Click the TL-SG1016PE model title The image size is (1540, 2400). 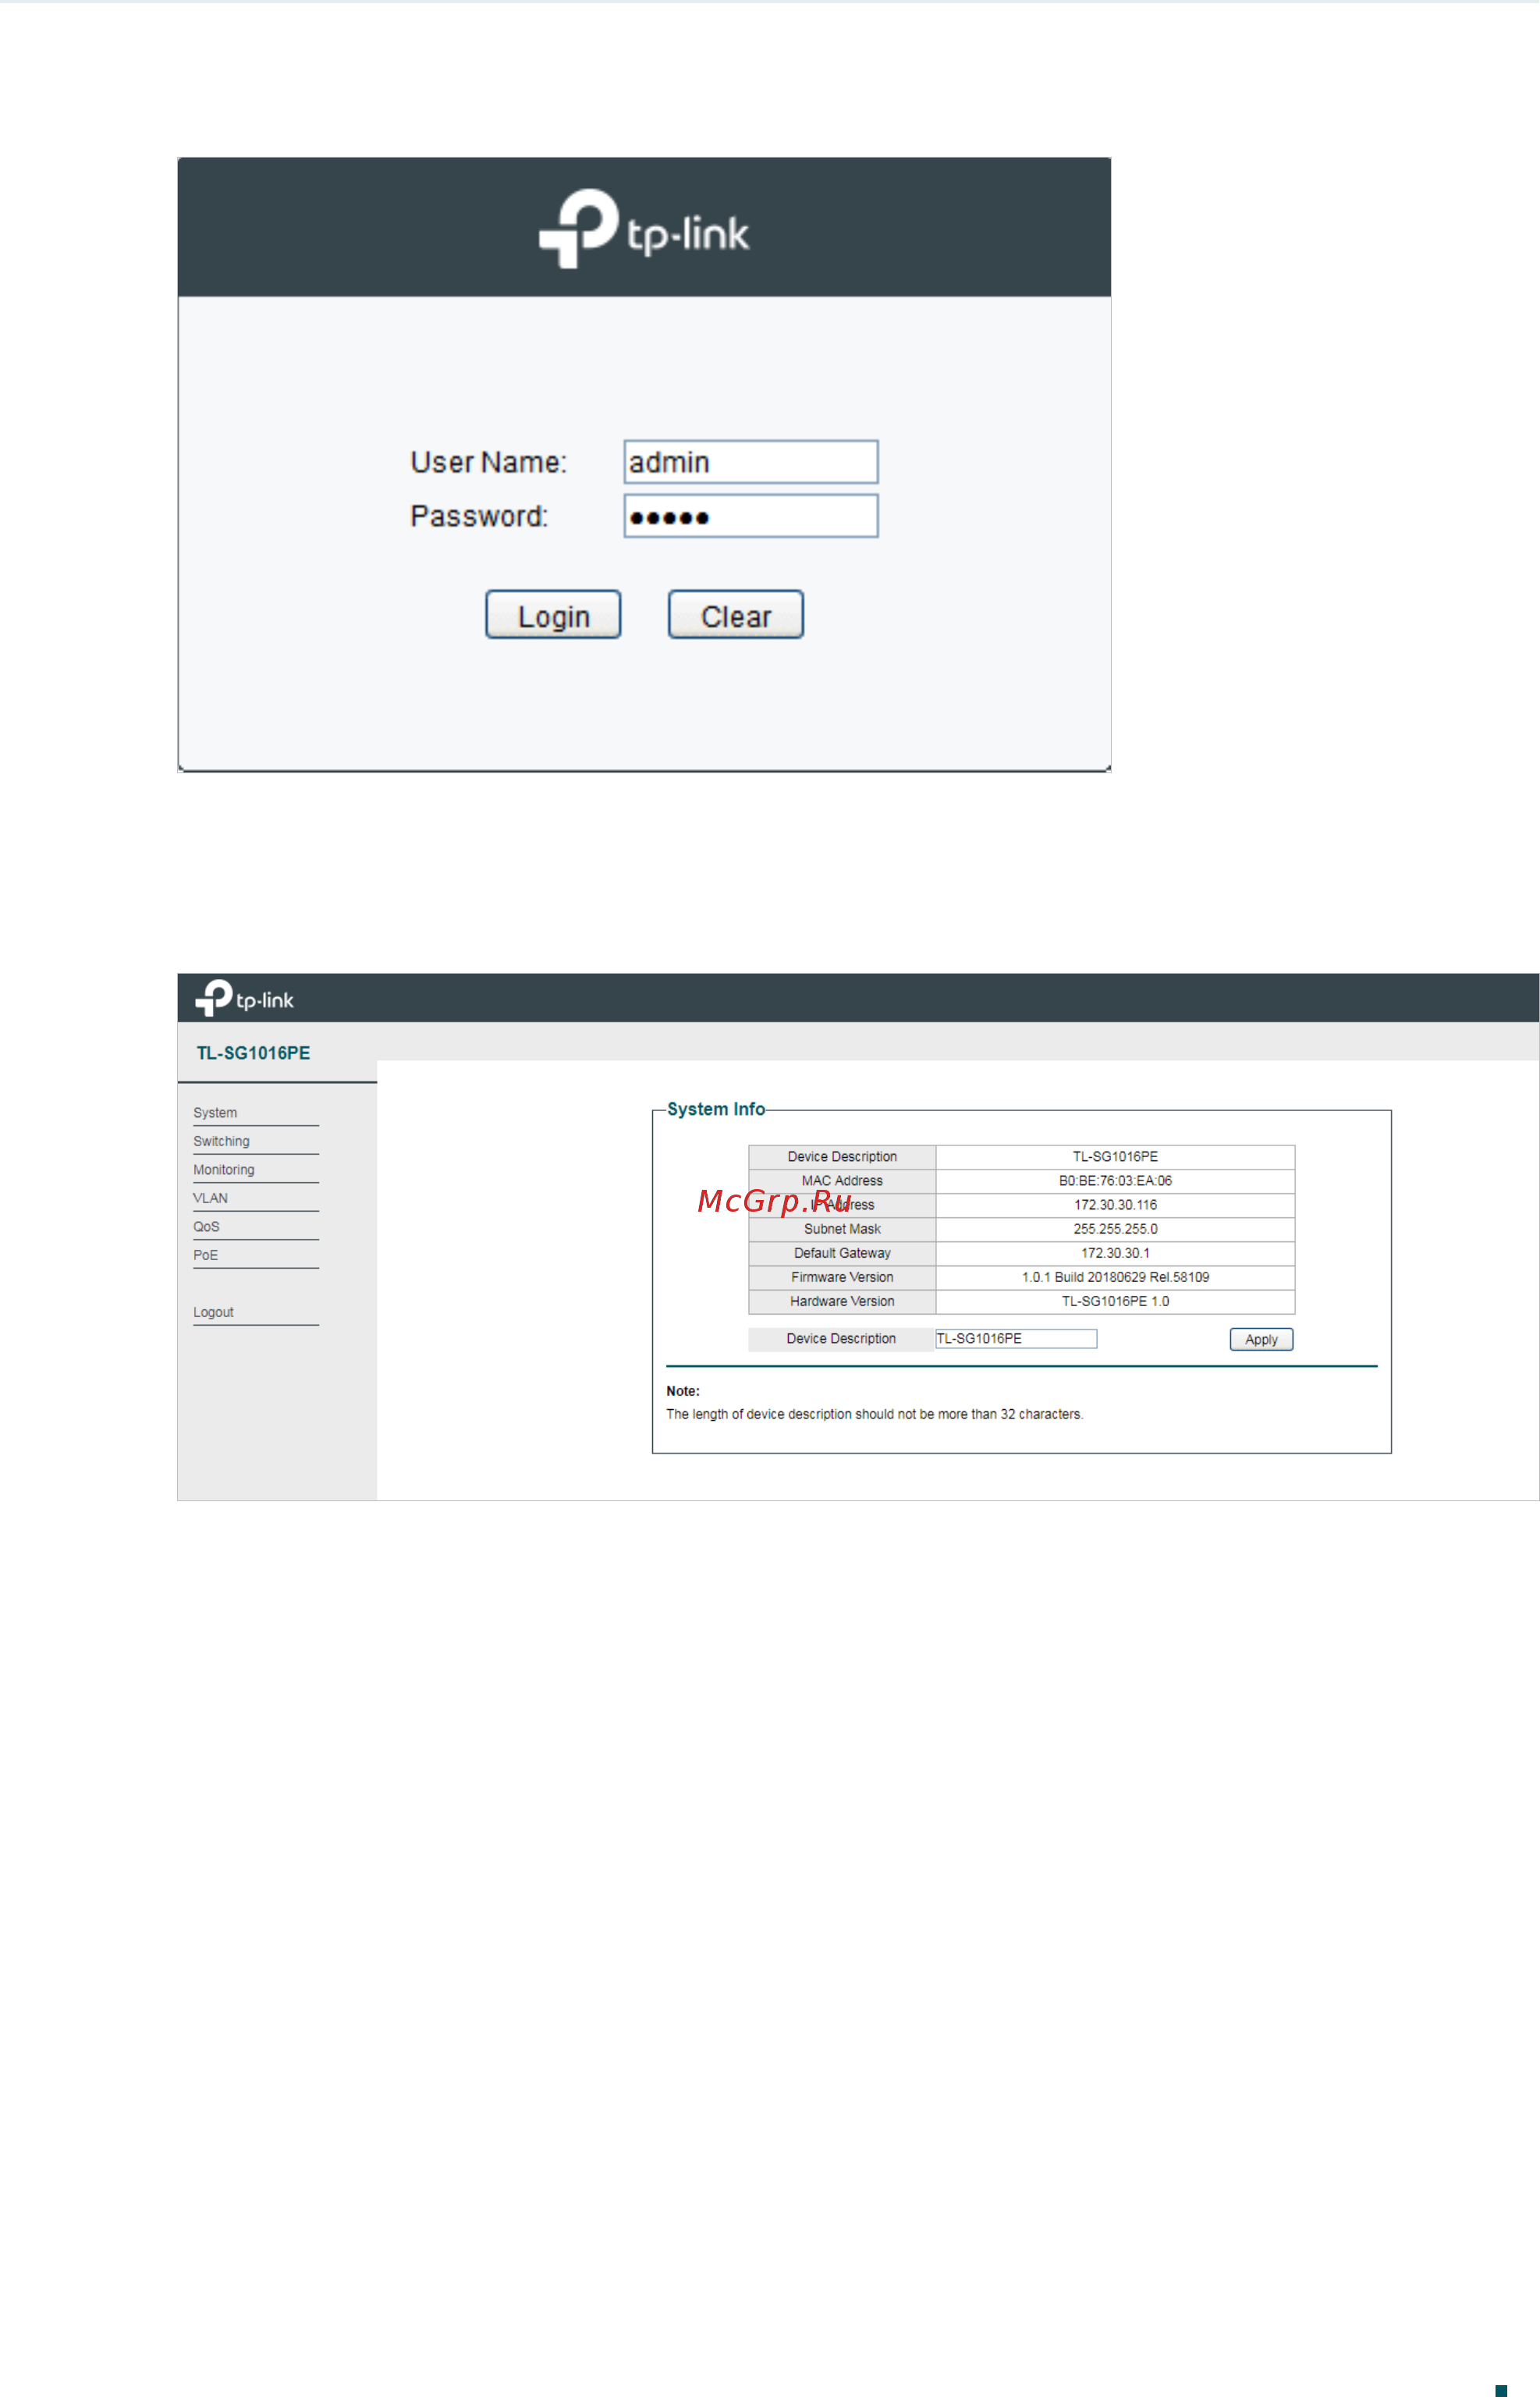tap(253, 1053)
